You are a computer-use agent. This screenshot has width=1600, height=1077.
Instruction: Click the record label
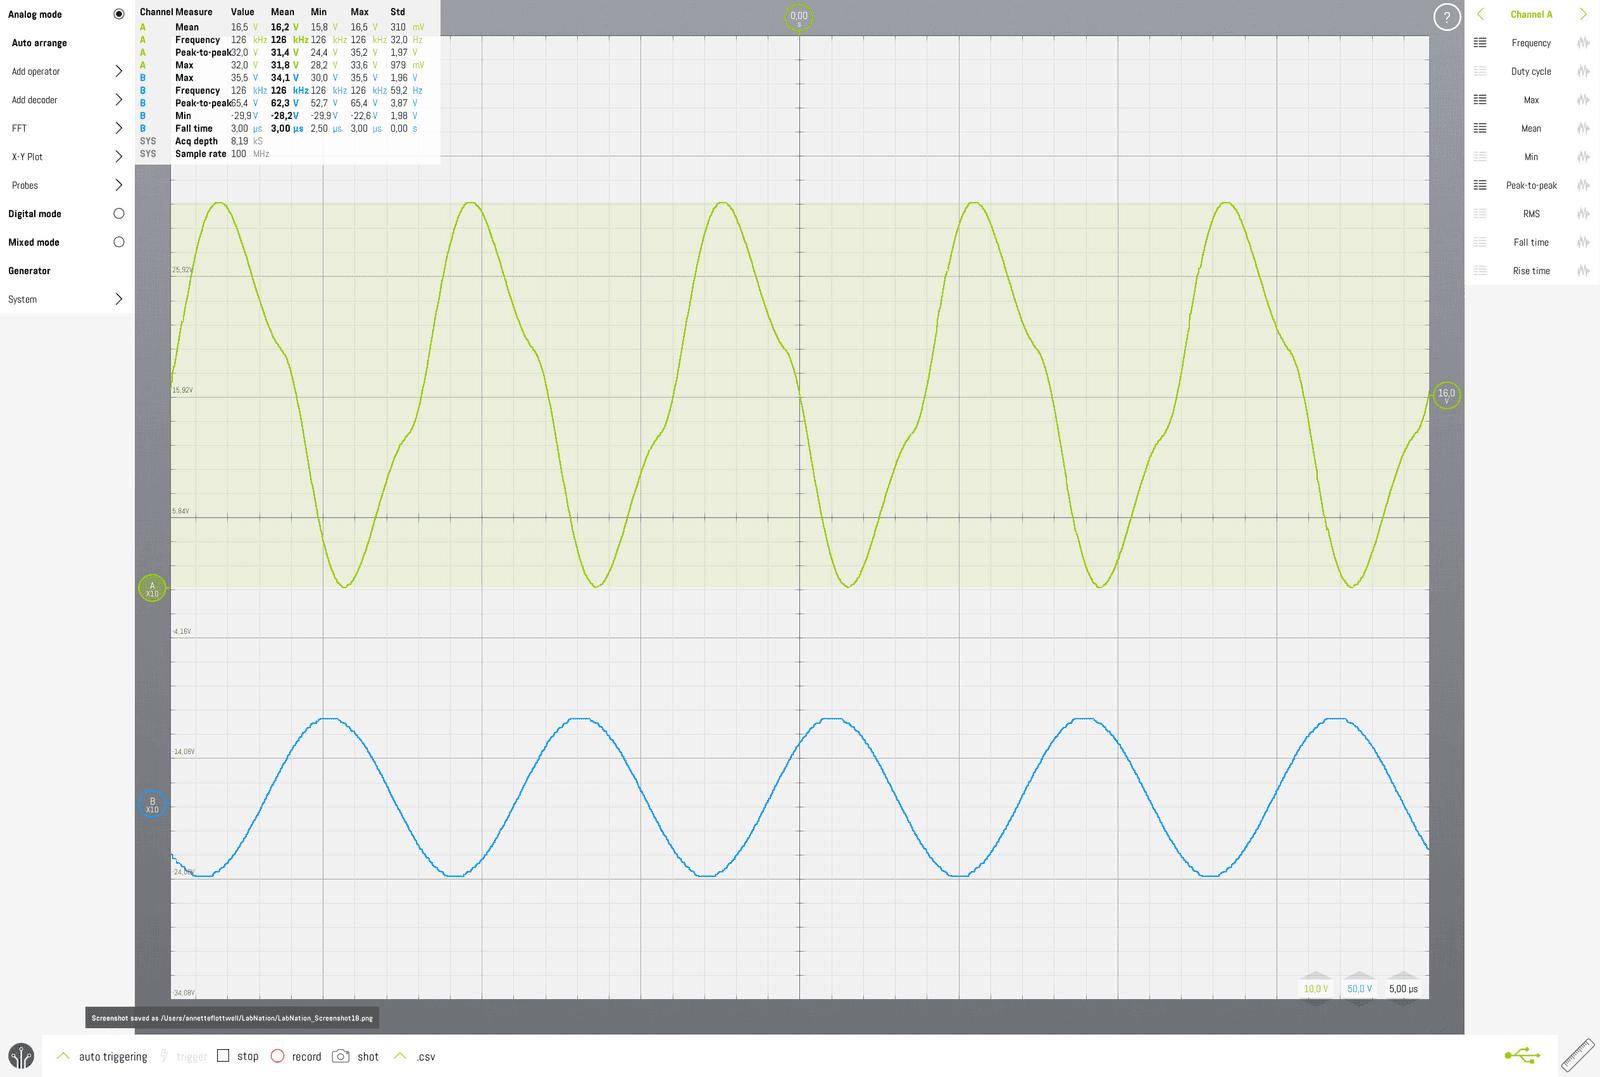click(306, 1057)
